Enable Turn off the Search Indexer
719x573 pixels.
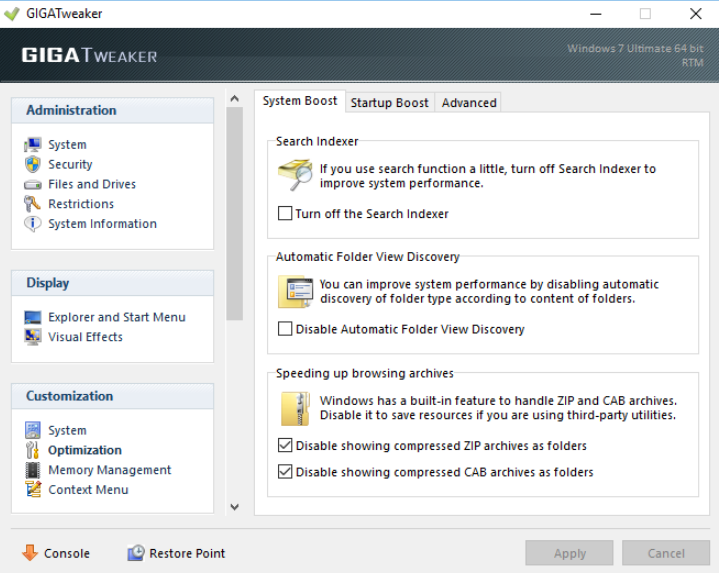(x=286, y=214)
